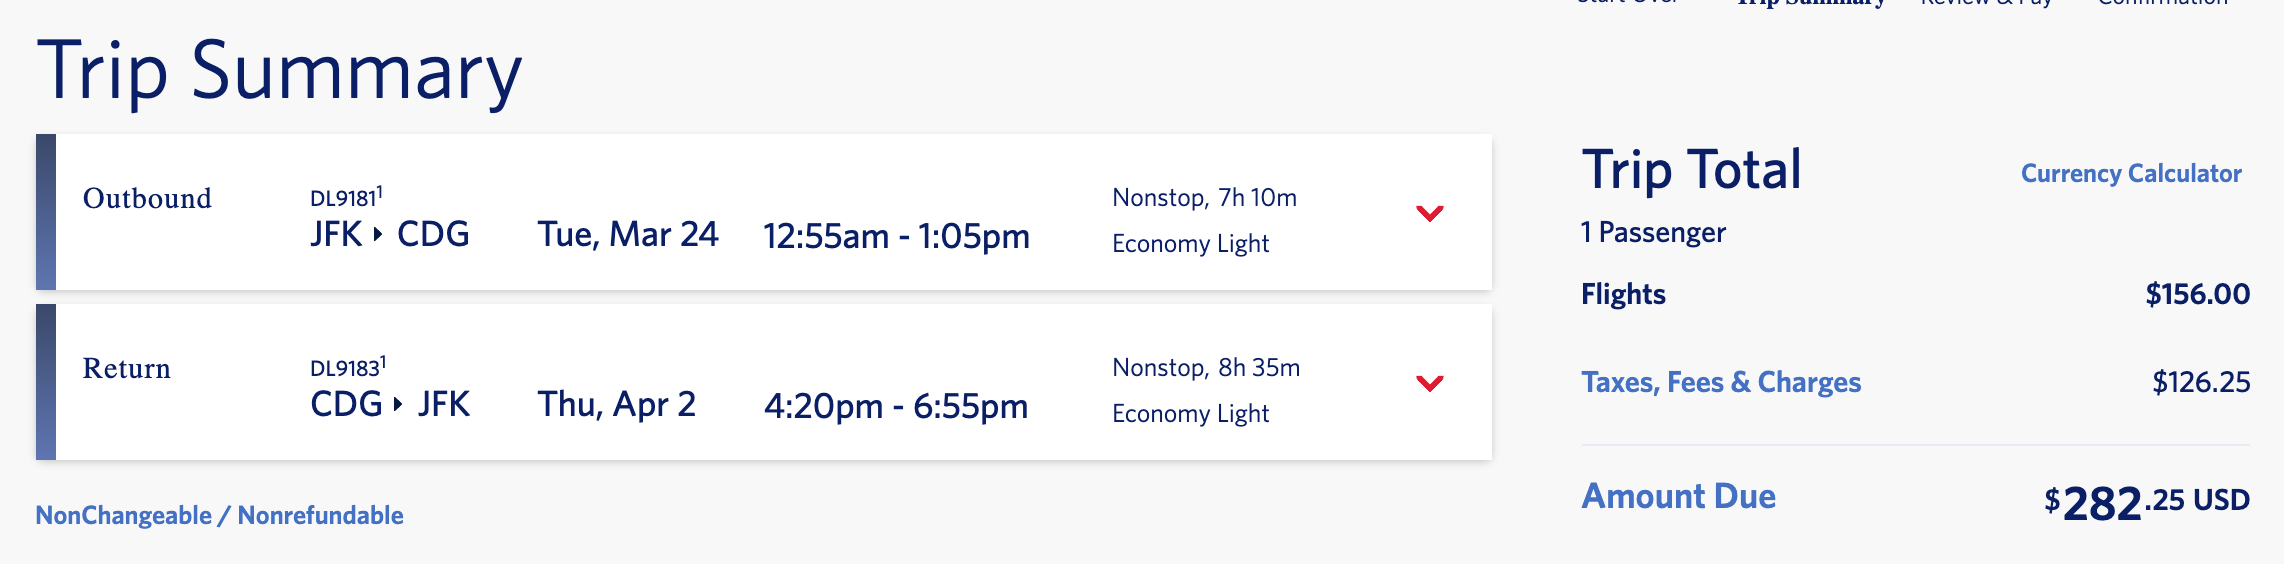Expand the Return flight details chevron
The image size is (2284, 564).
pos(1429,383)
